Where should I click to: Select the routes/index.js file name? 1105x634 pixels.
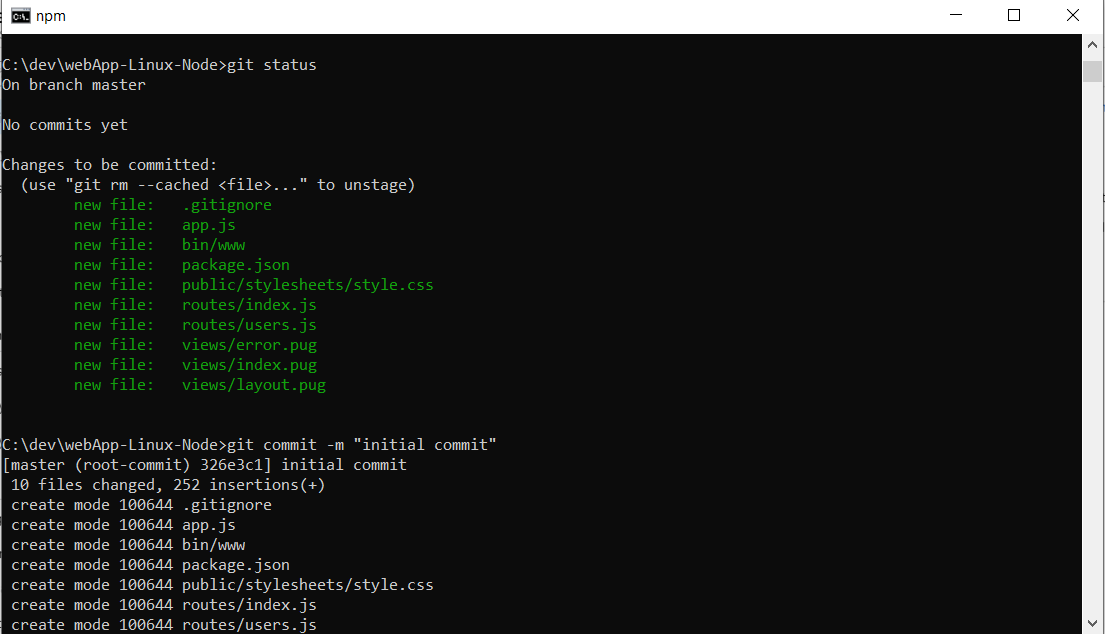point(249,304)
